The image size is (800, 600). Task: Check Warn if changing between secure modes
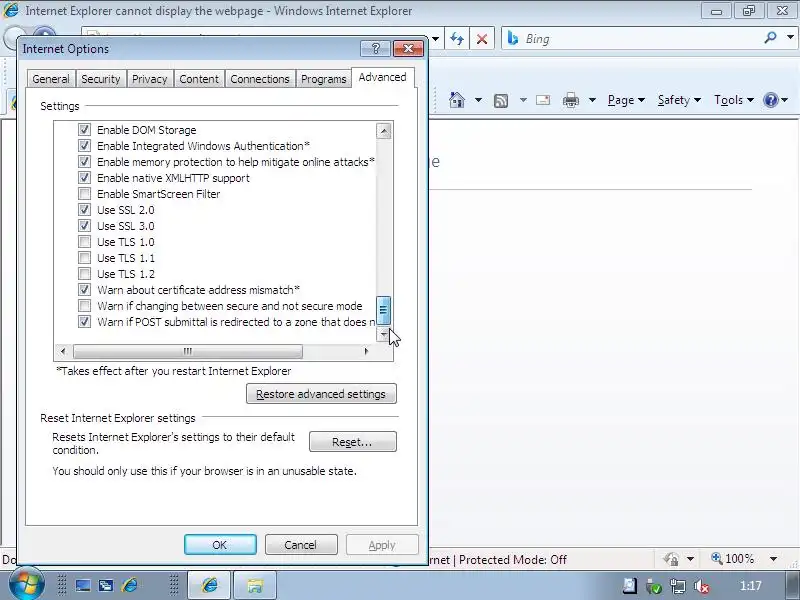click(85, 306)
